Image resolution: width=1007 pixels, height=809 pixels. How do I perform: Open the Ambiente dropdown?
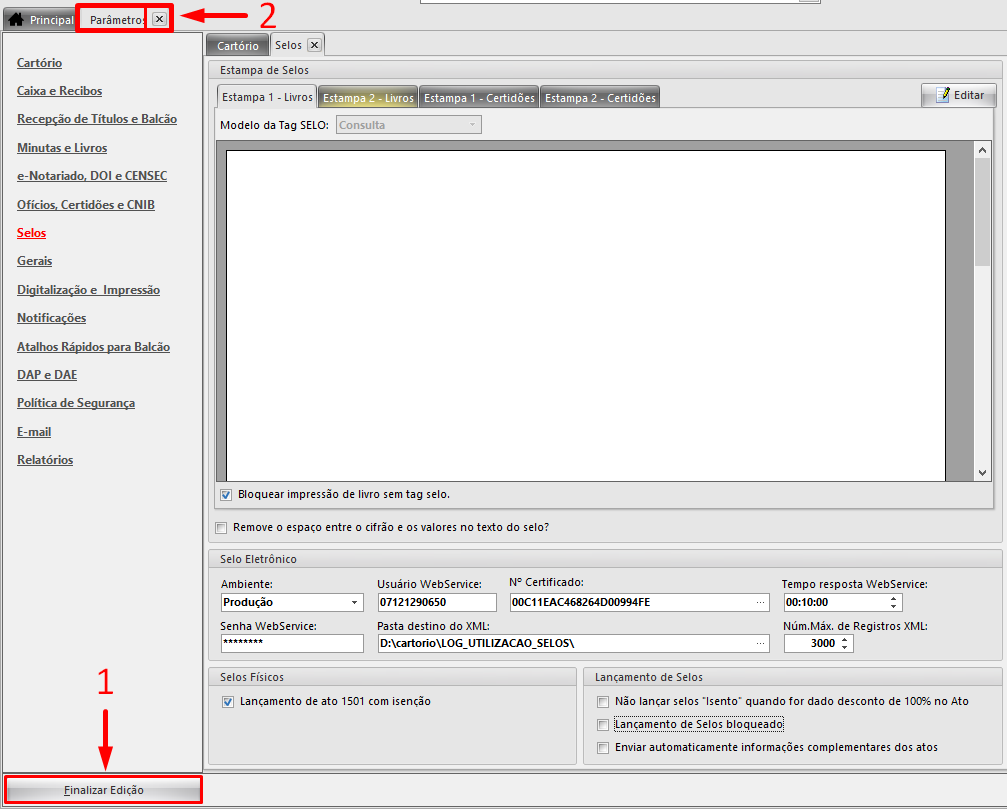(x=354, y=603)
